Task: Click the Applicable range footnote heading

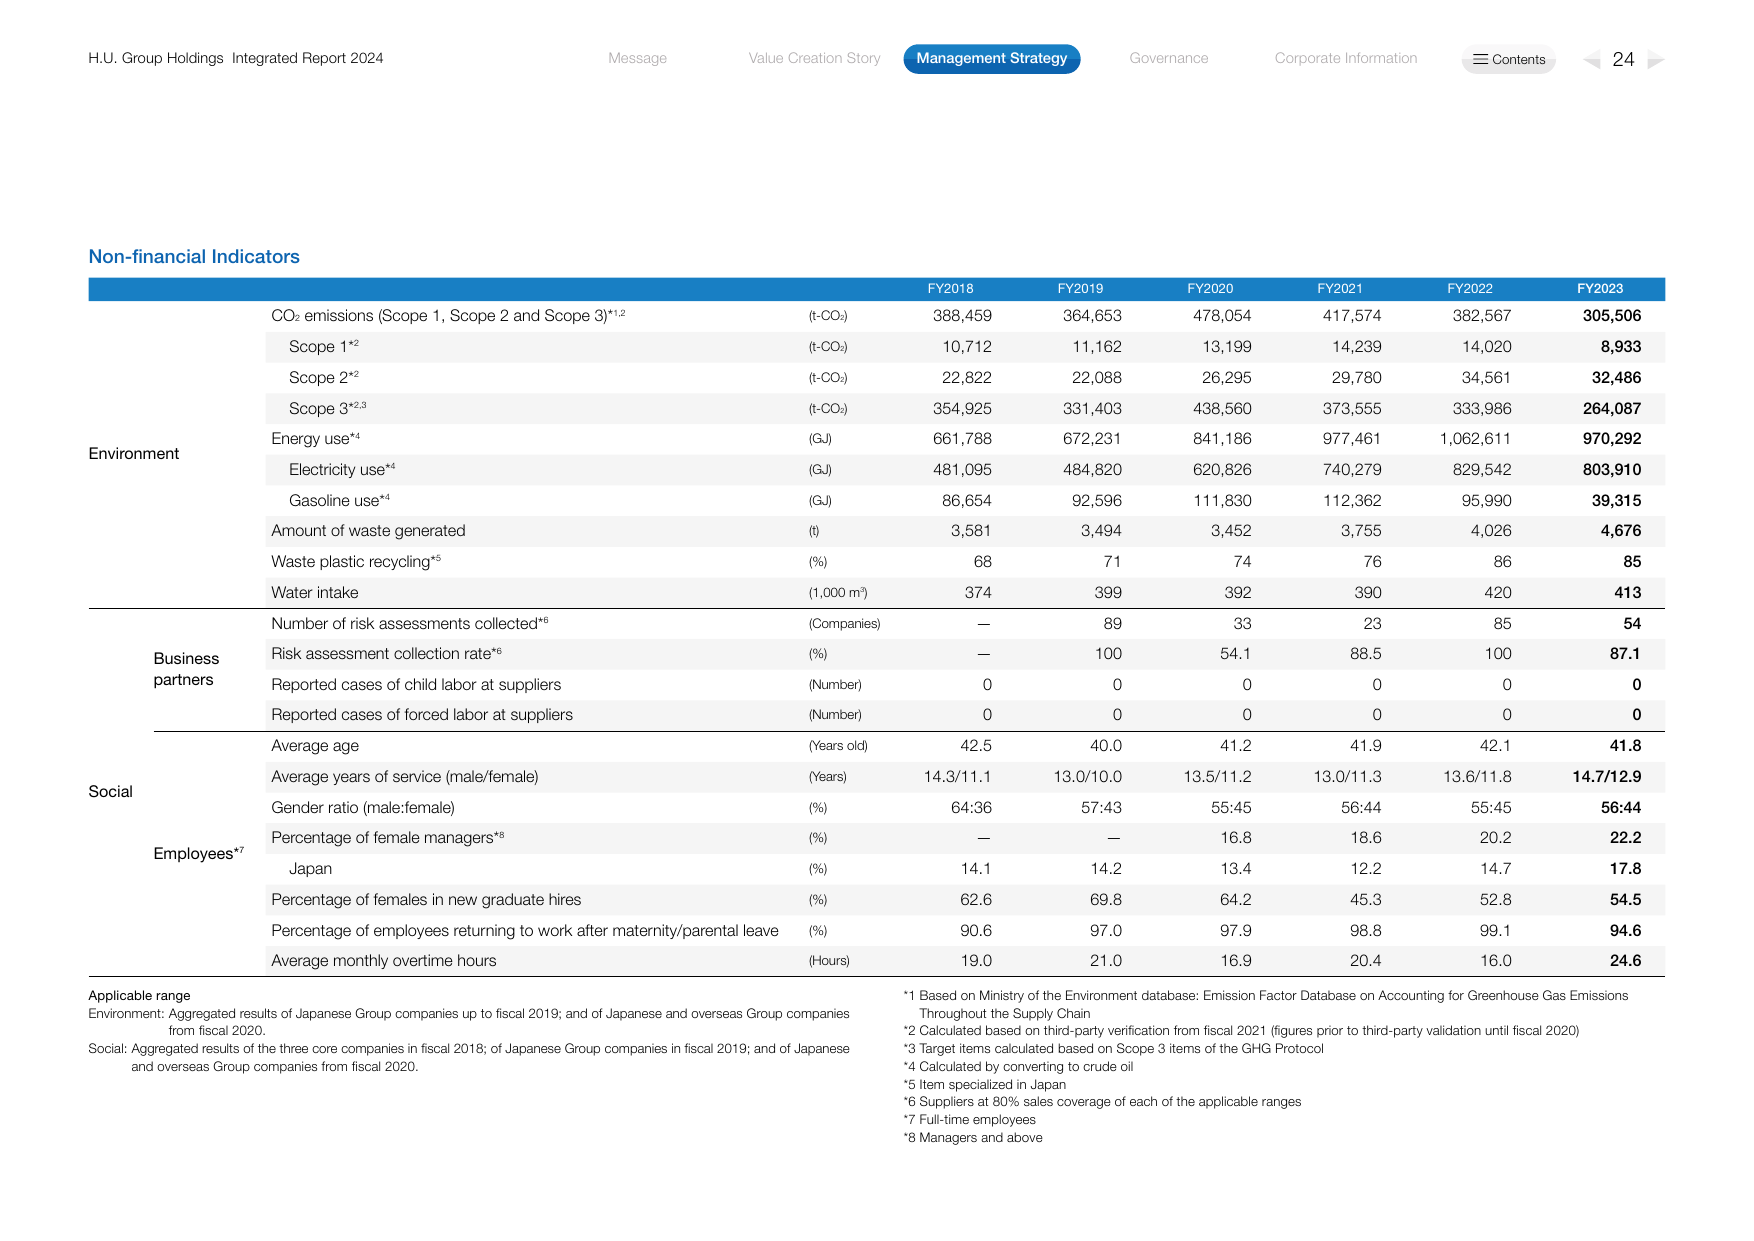Action: (139, 996)
